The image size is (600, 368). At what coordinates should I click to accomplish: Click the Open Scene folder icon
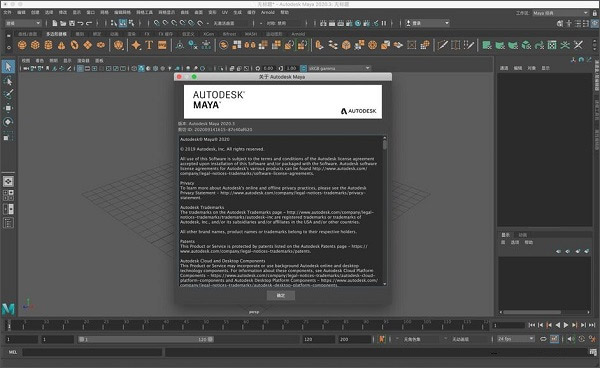click(x=63, y=23)
